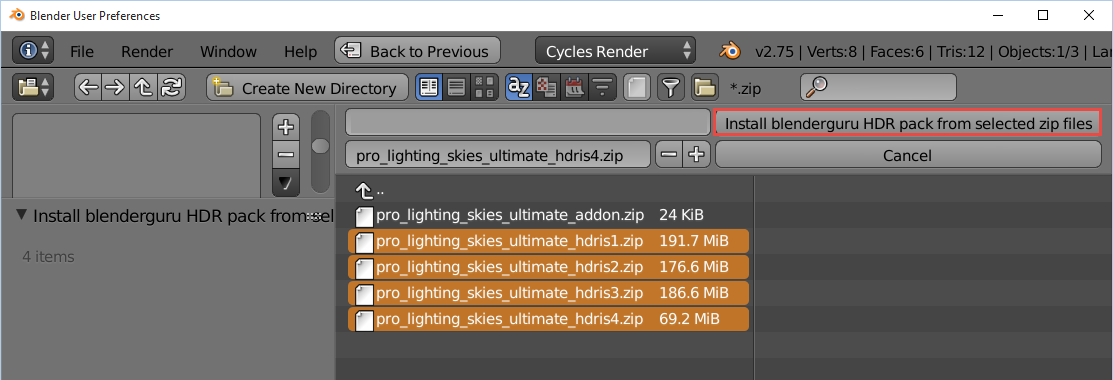Image resolution: width=1113 pixels, height=380 pixels.
Task: Open the Window menu
Action: 228,52
